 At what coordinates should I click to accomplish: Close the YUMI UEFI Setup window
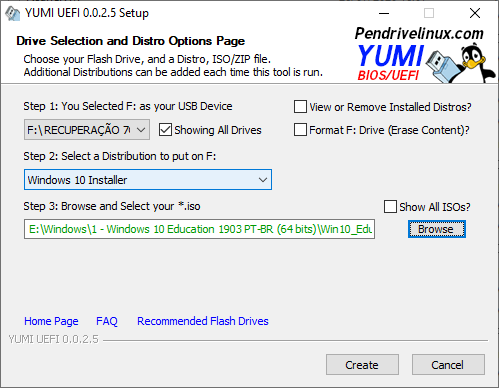tap(475, 13)
